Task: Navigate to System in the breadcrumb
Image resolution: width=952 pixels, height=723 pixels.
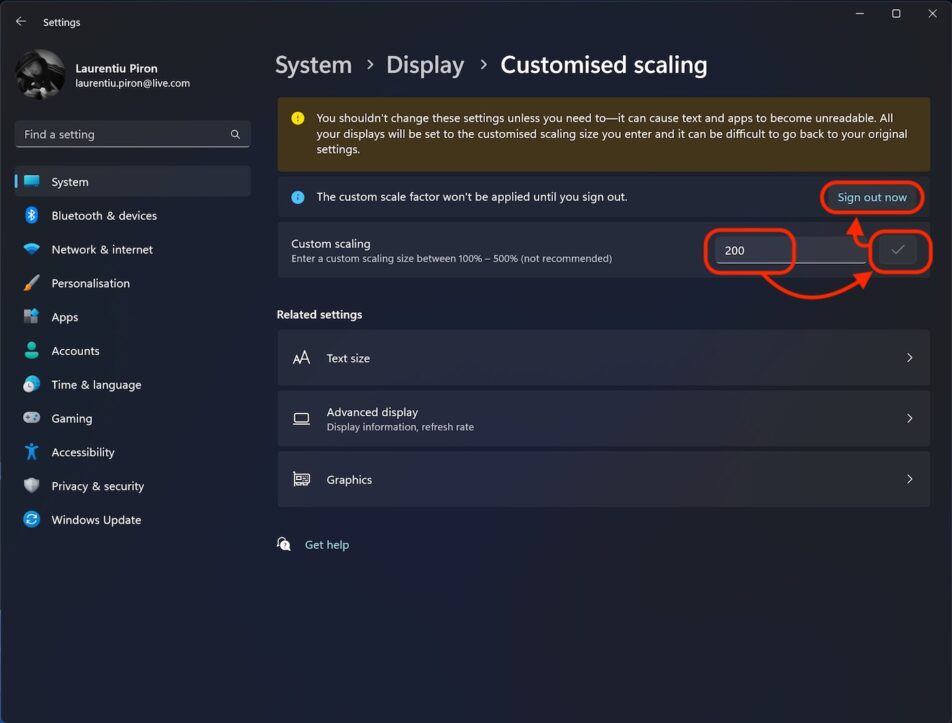Action: point(313,64)
